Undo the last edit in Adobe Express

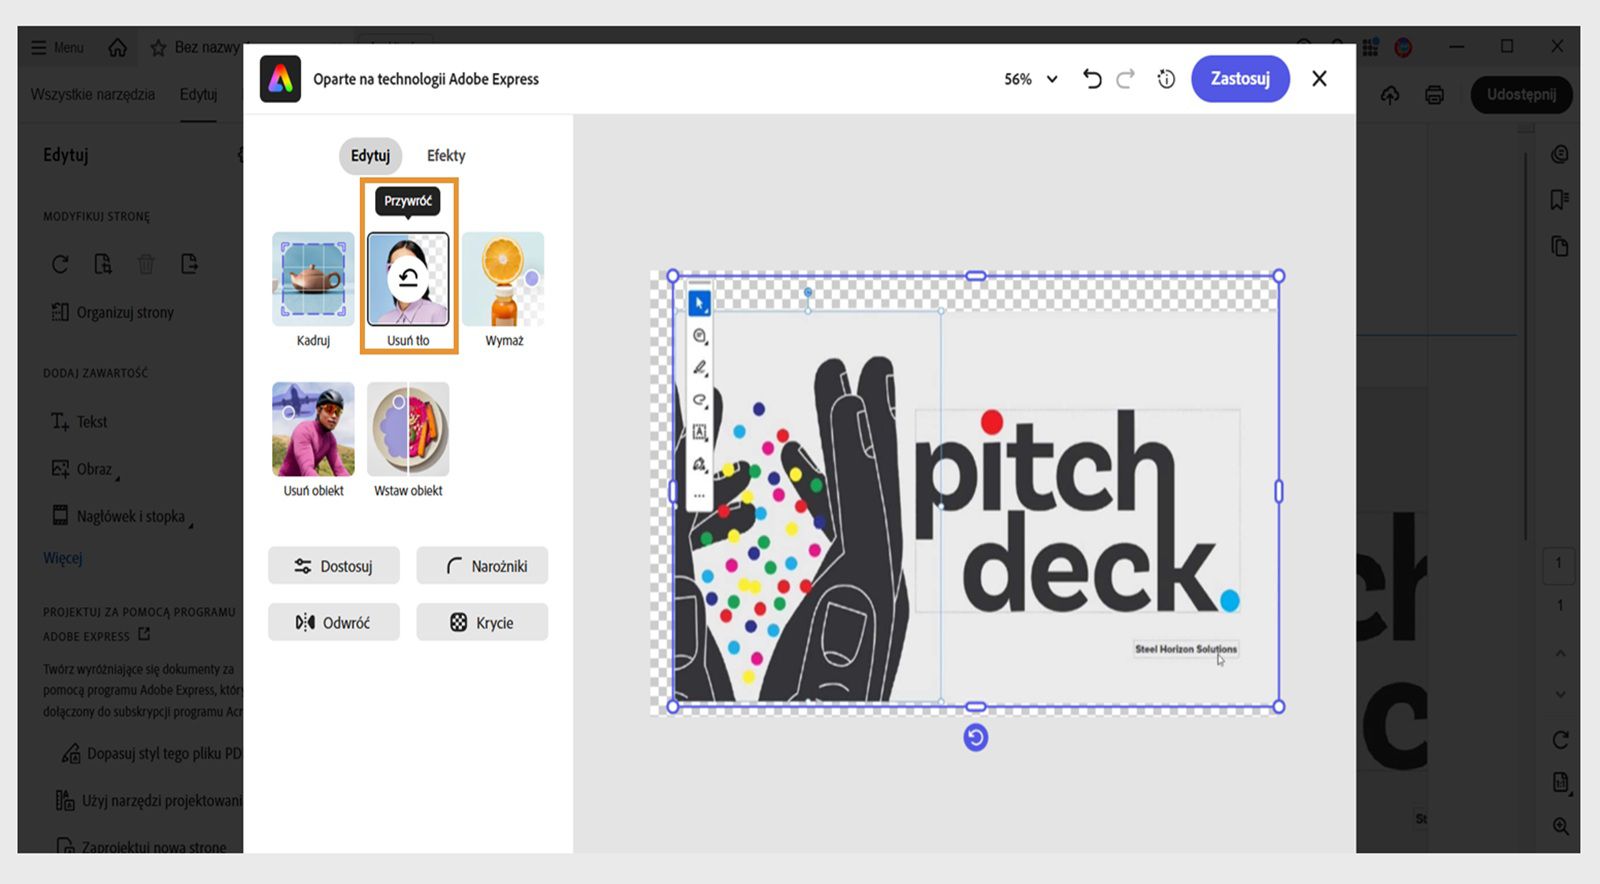tap(1092, 79)
